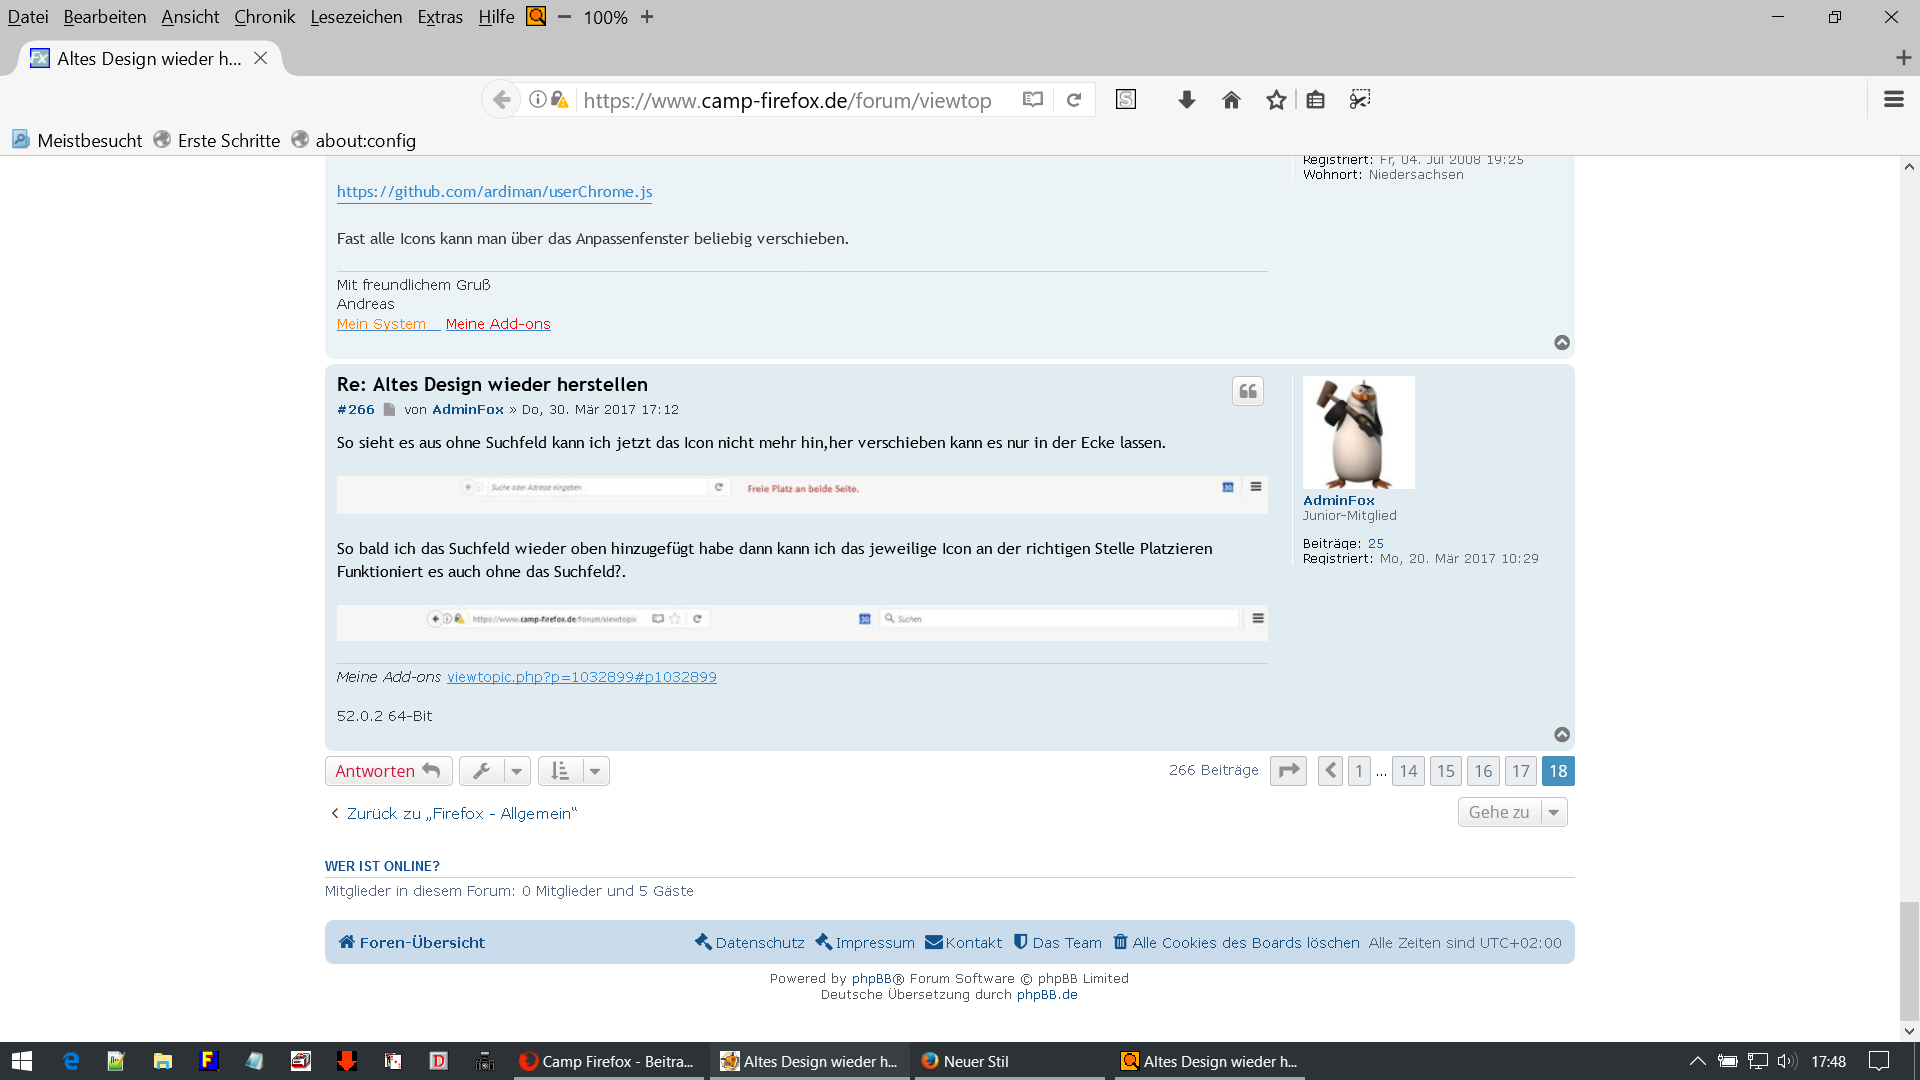Image resolution: width=1920 pixels, height=1080 pixels.
Task: Open reader view icon in address bar
Action: click(1033, 99)
